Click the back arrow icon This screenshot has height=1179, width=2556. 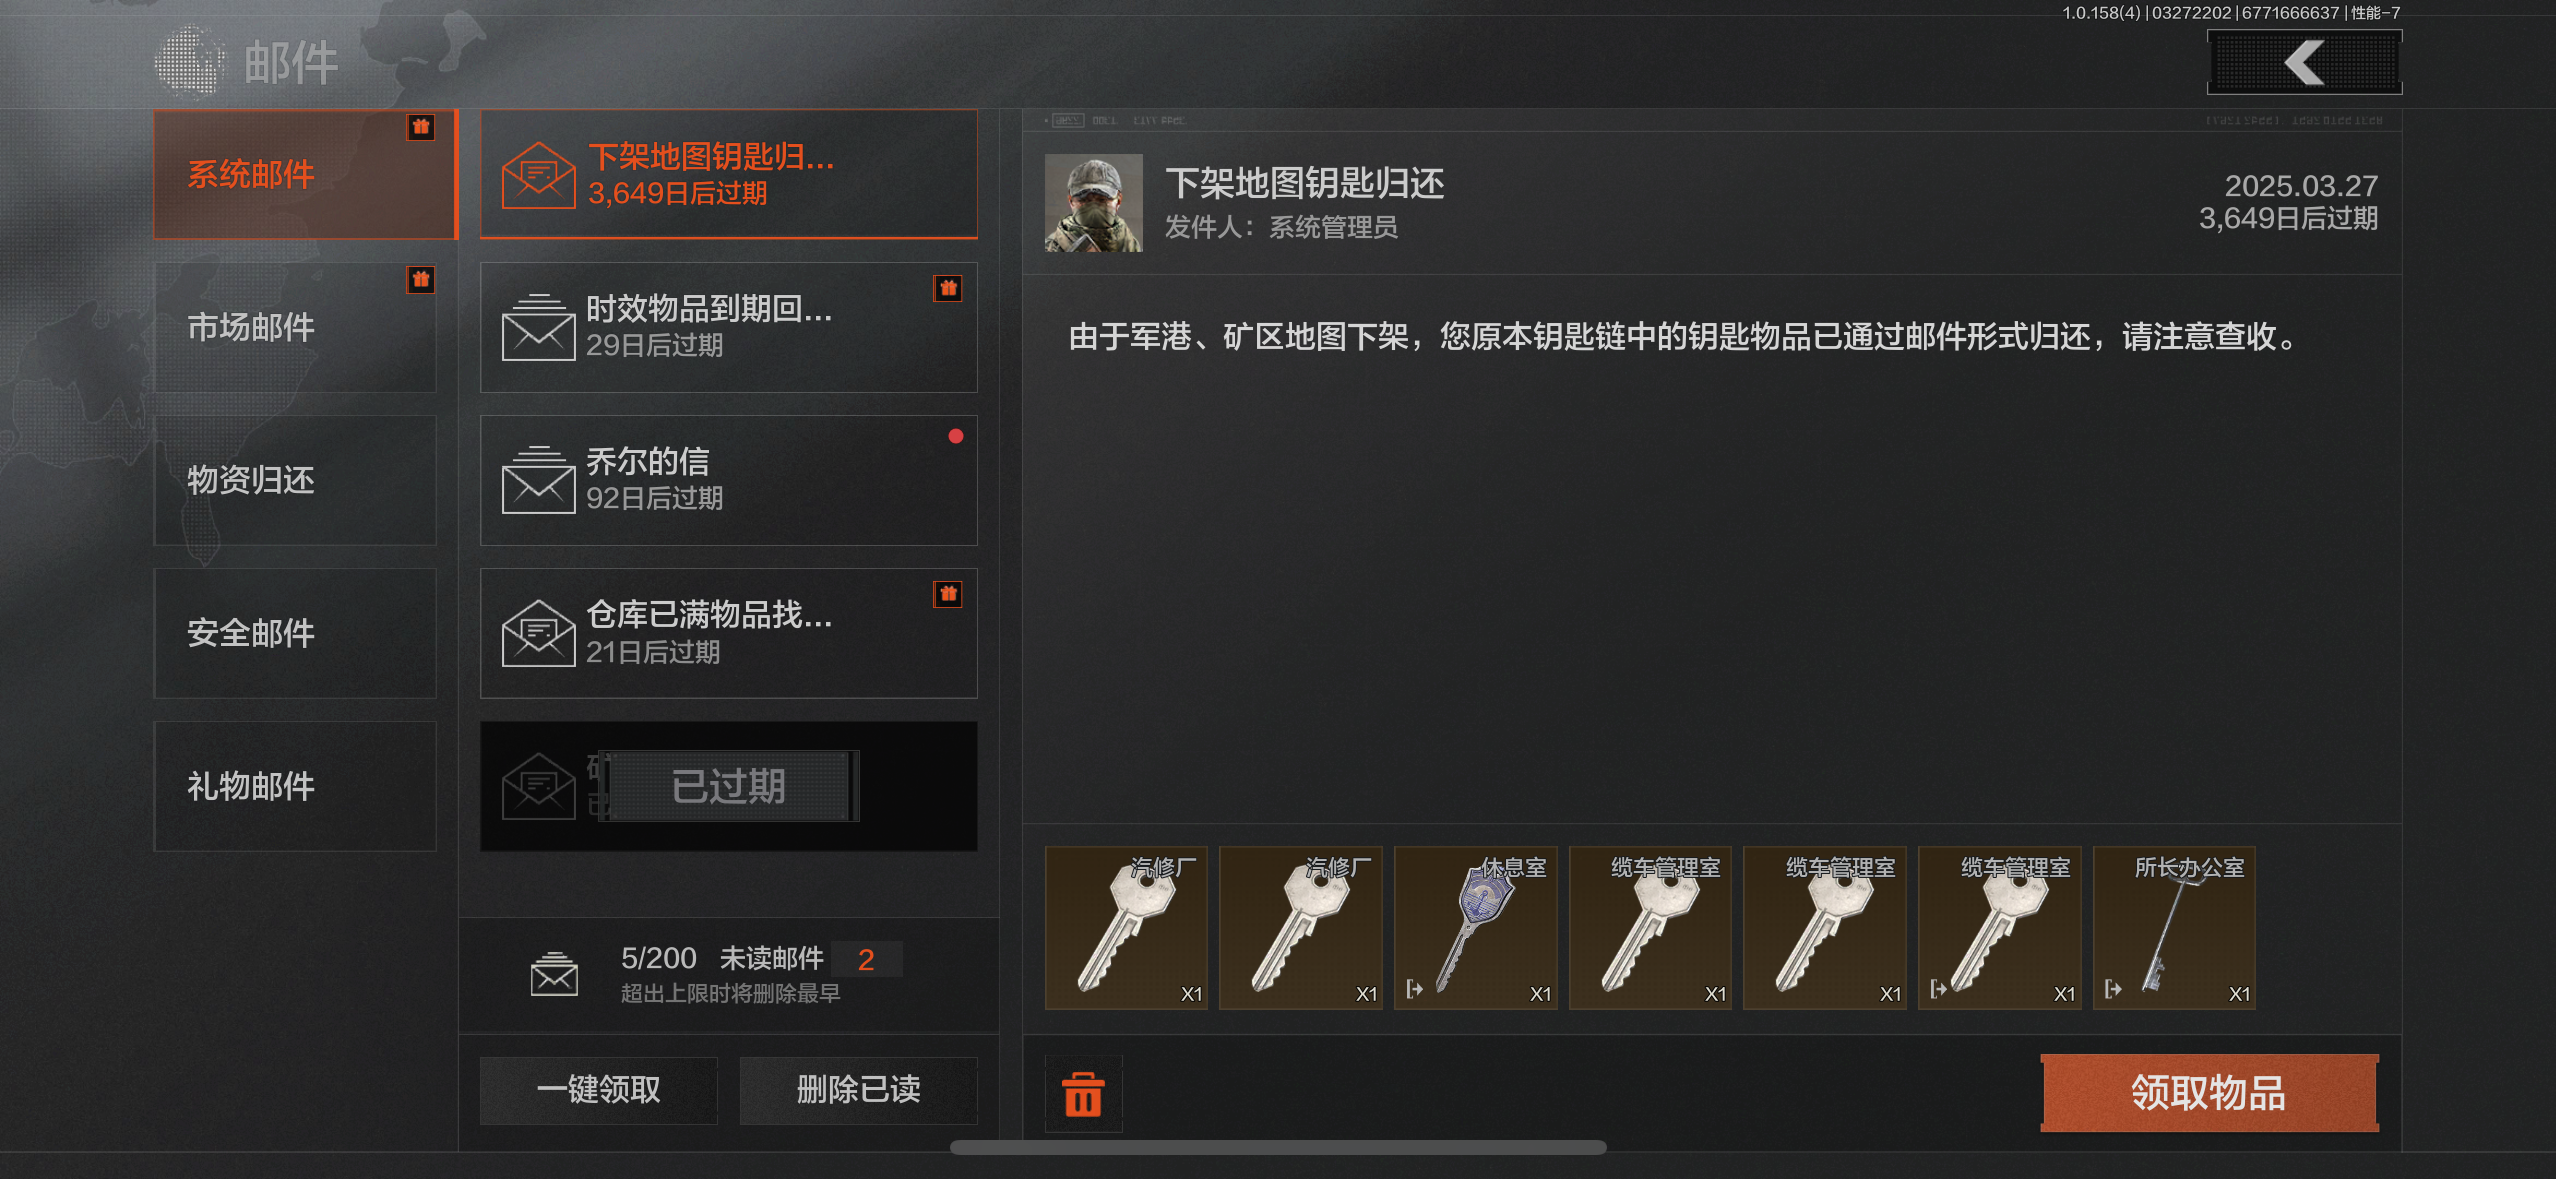2304,63
